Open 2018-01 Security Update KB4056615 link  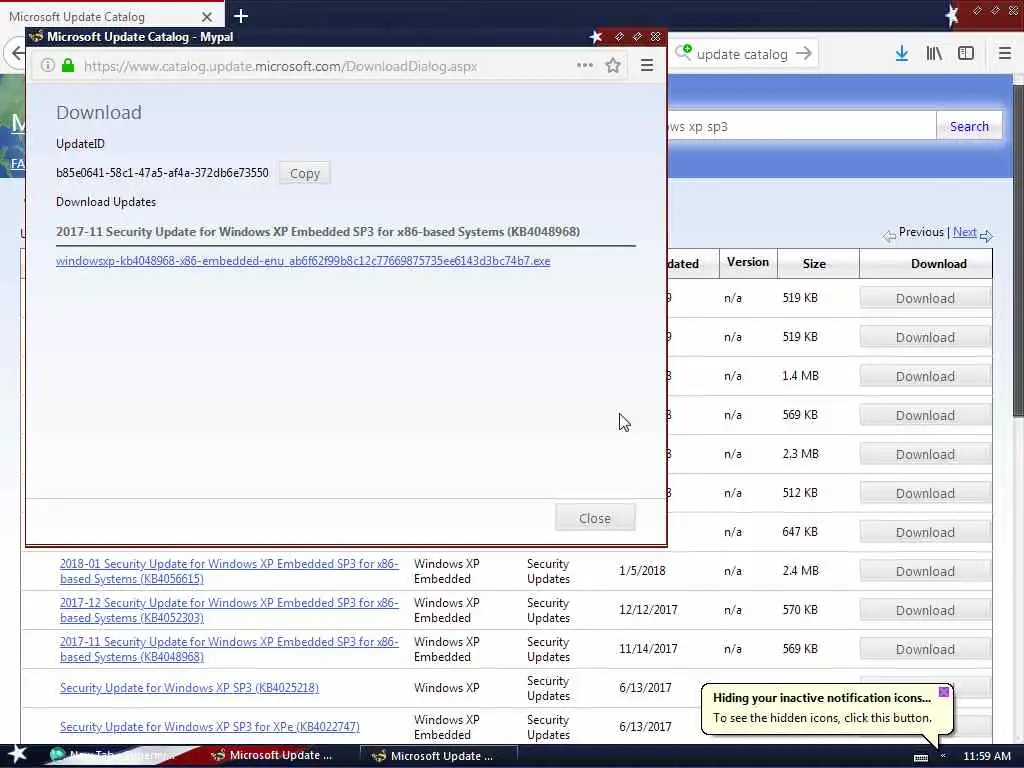pyautogui.click(x=229, y=571)
